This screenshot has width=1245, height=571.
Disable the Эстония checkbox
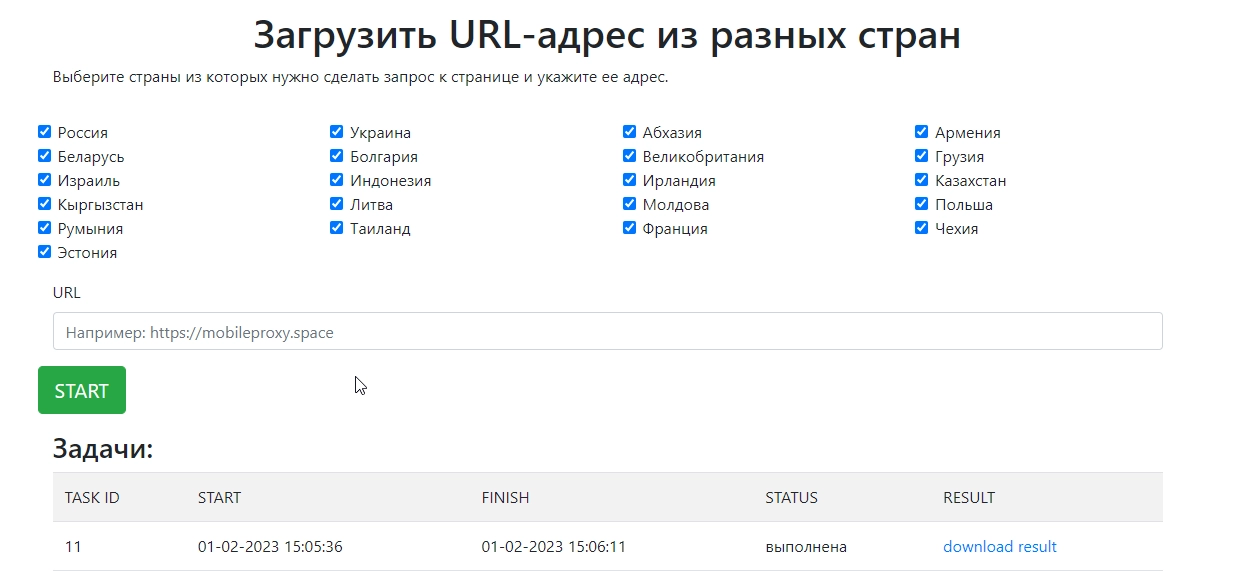coord(44,252)
